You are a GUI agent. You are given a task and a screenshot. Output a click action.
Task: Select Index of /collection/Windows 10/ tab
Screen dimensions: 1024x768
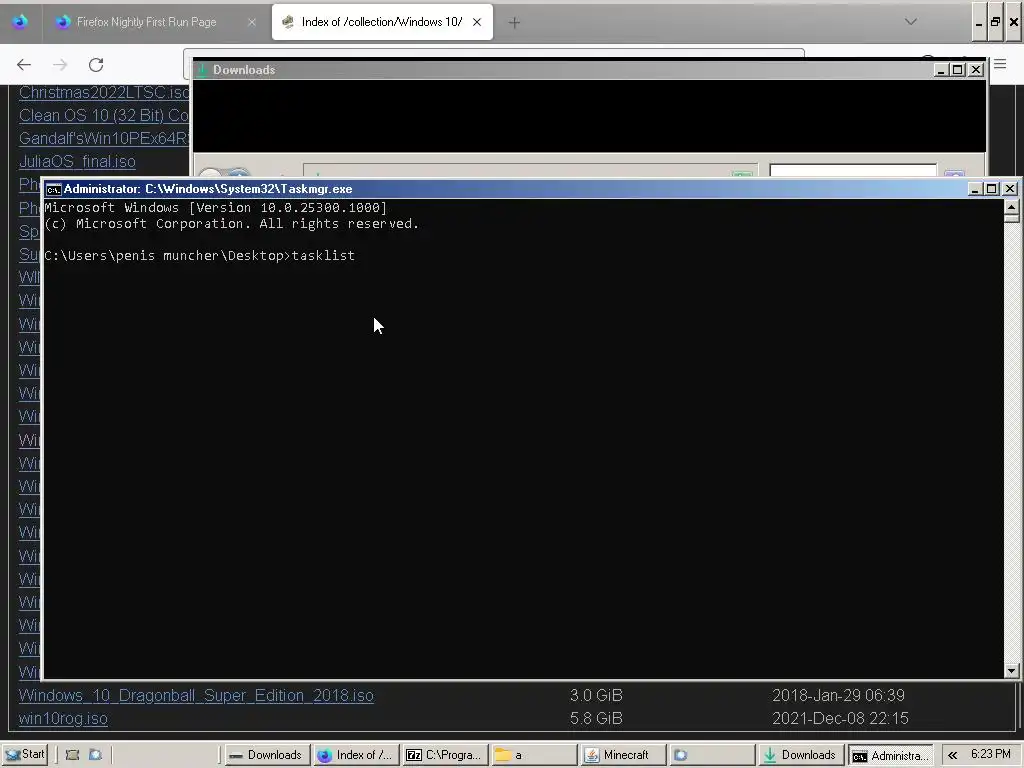point(382,22)
